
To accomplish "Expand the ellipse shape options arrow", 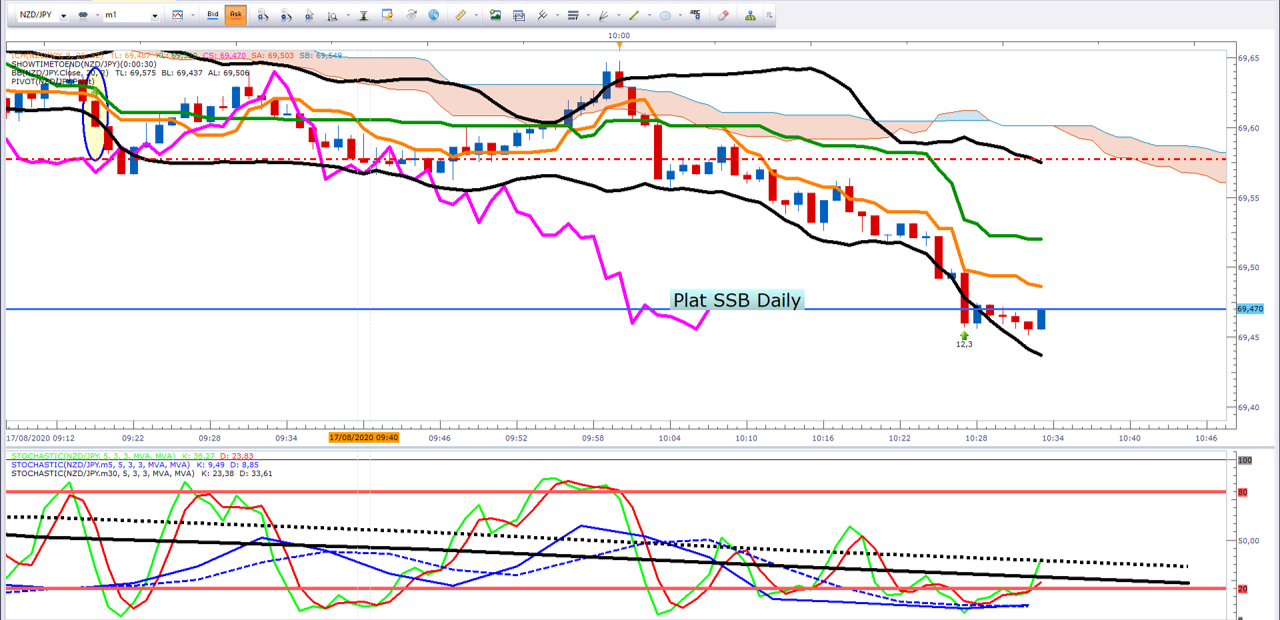I will tap(680, 15).
